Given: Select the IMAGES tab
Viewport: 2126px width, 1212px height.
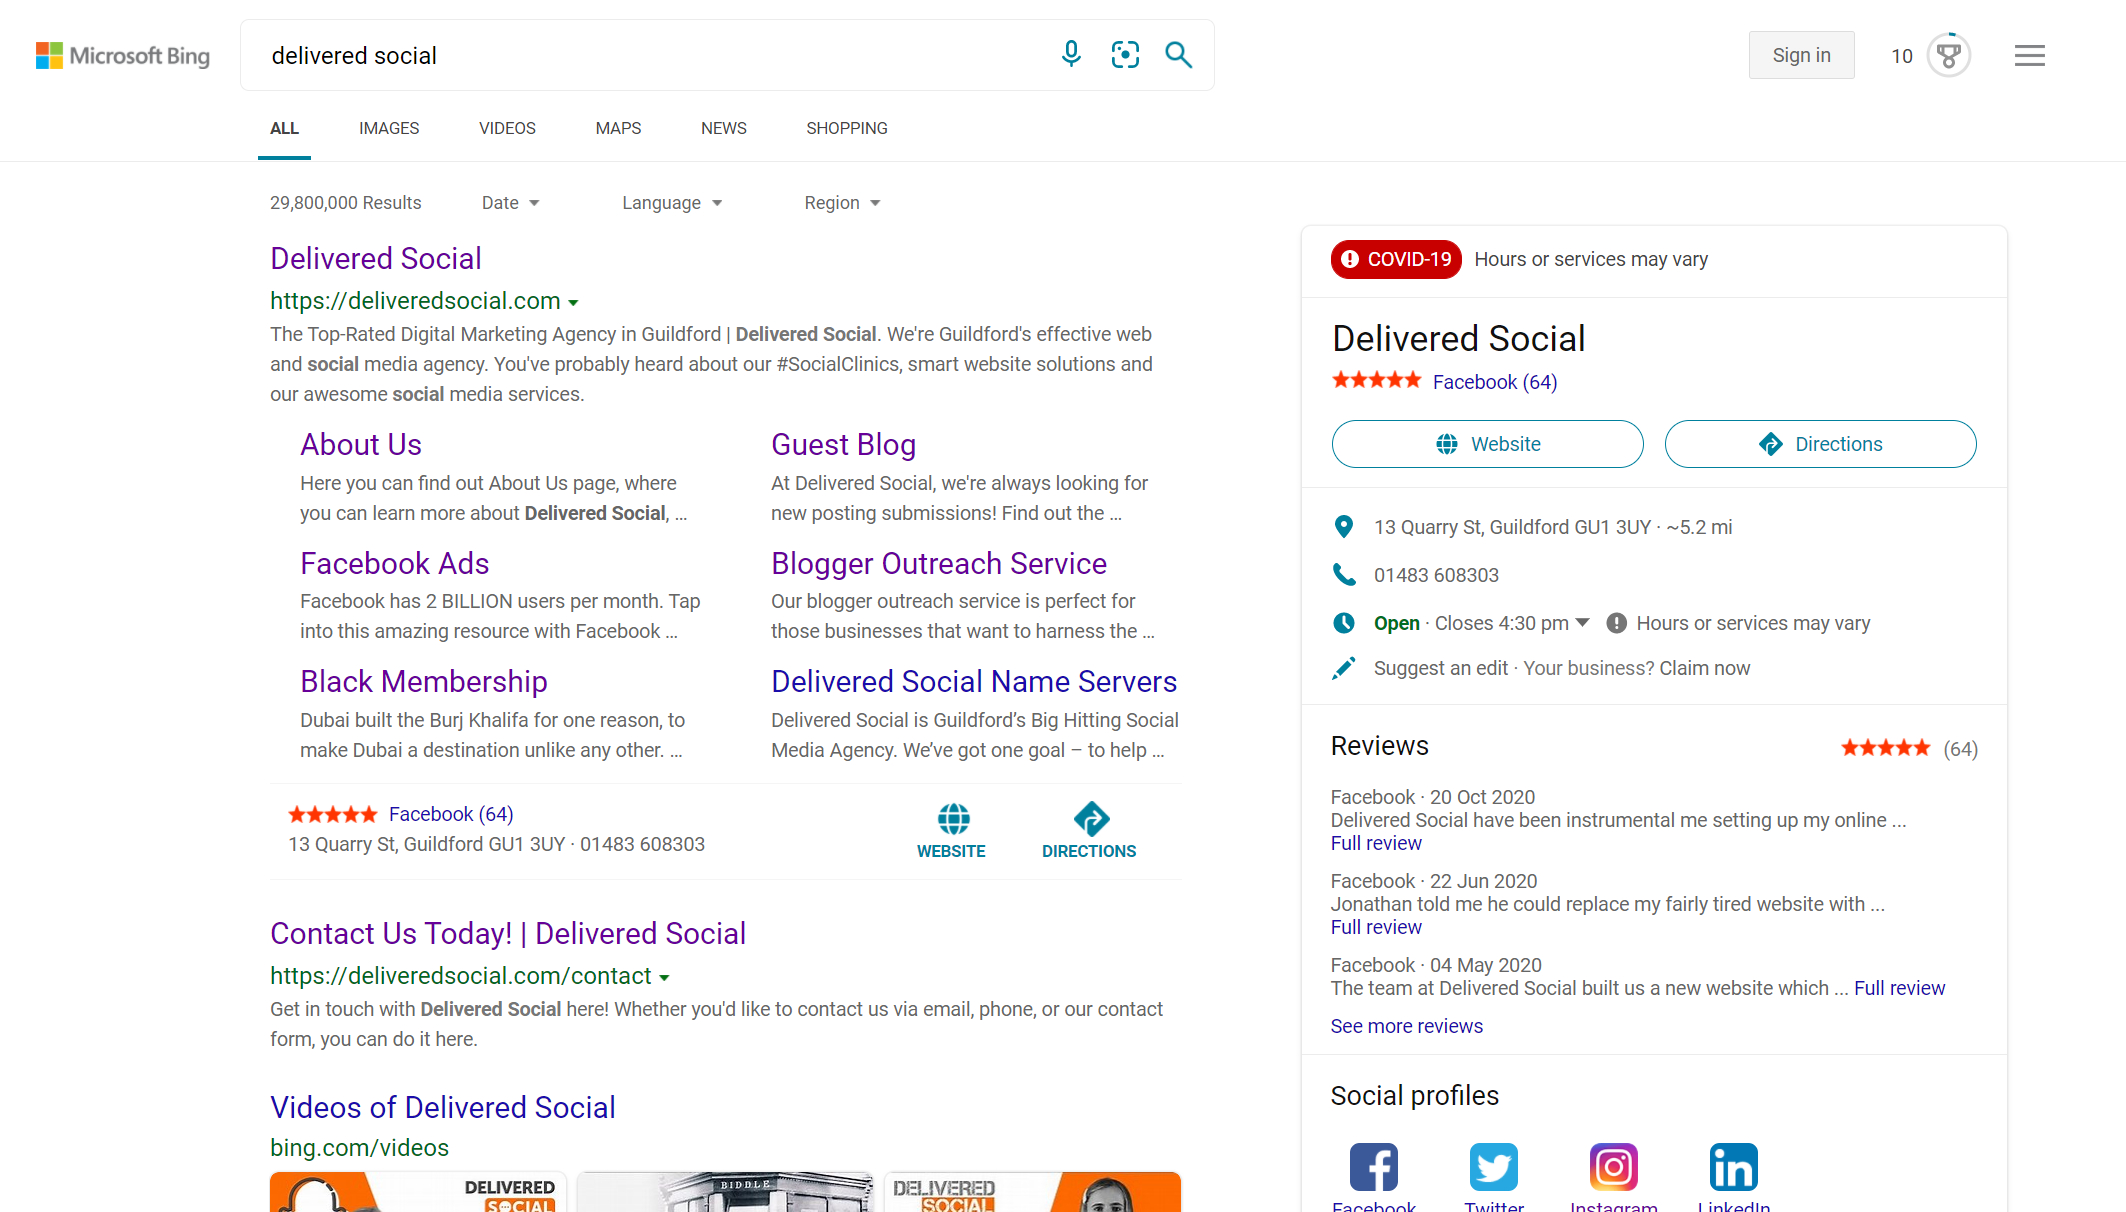Looking at the screenshot, I should click(388, 129).
